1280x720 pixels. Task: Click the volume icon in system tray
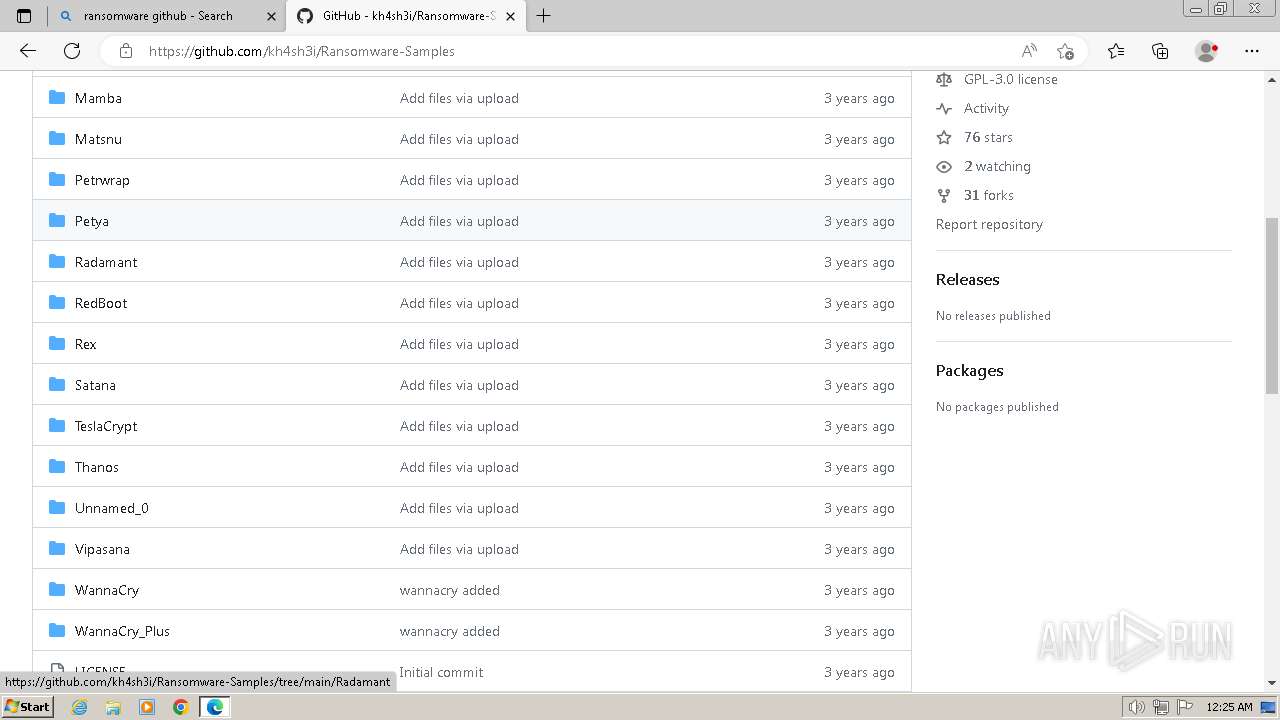1136,707
